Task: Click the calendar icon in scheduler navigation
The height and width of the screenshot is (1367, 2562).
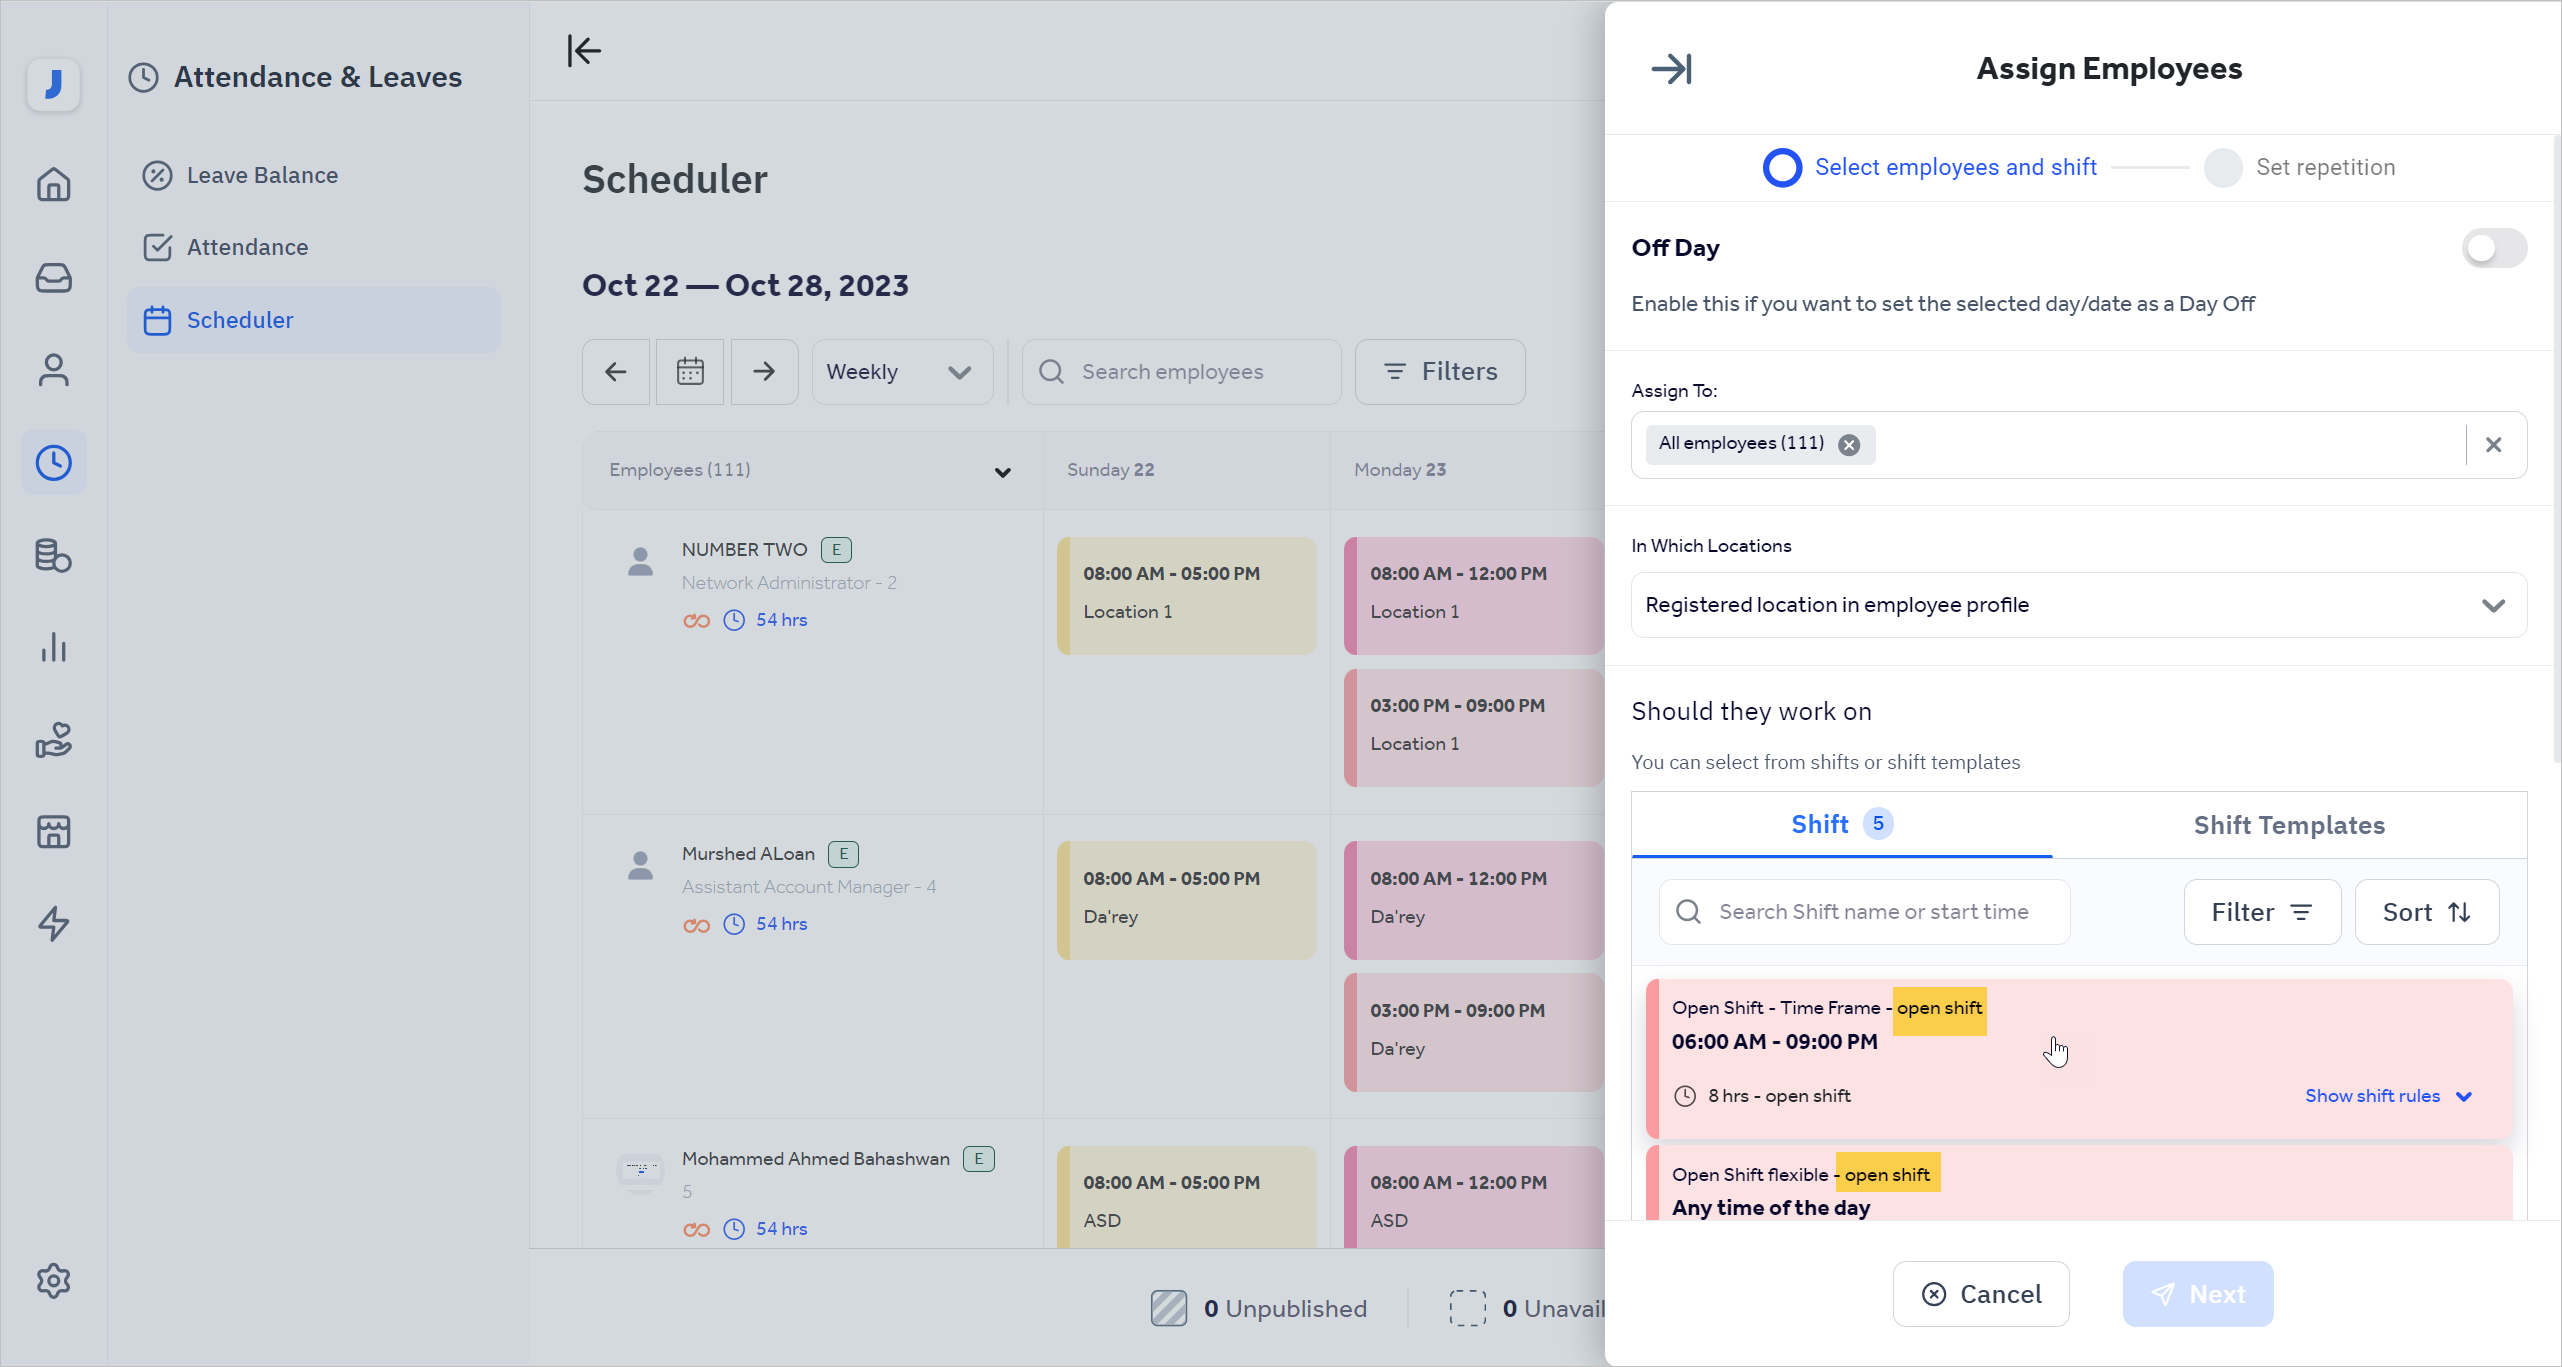Action: pos(689,371)
